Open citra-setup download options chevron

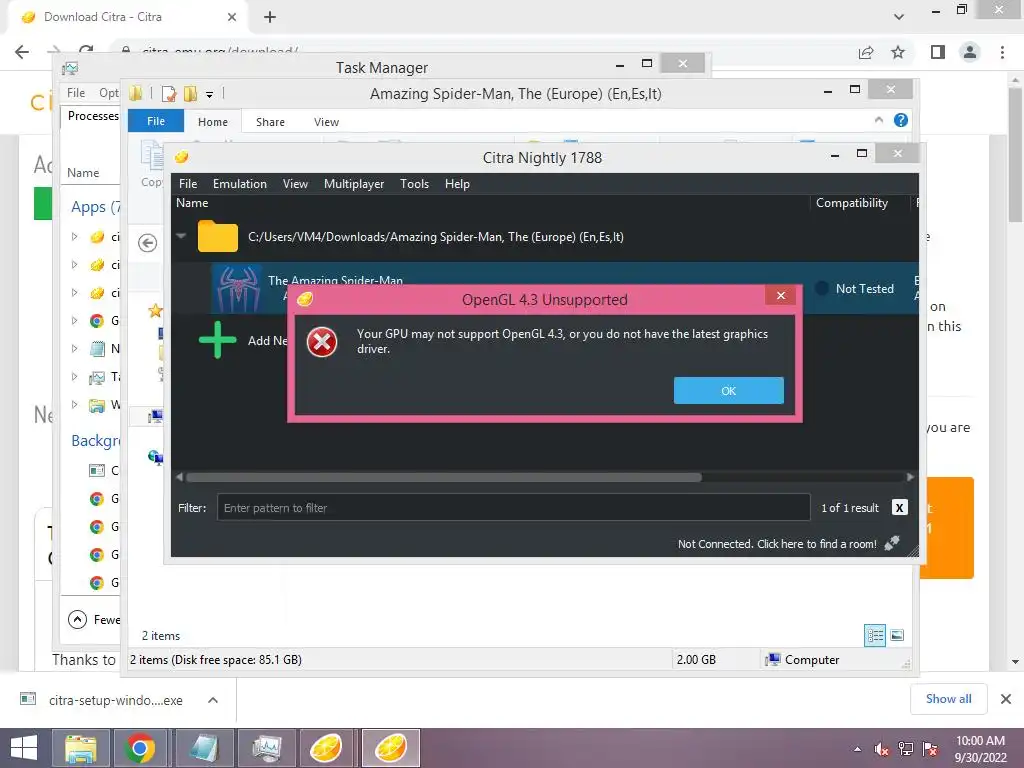pos(212,700)
